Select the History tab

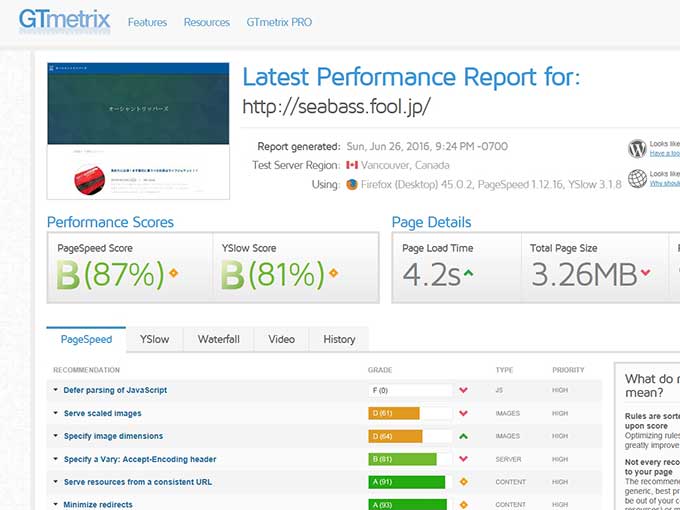pos(339,339)
